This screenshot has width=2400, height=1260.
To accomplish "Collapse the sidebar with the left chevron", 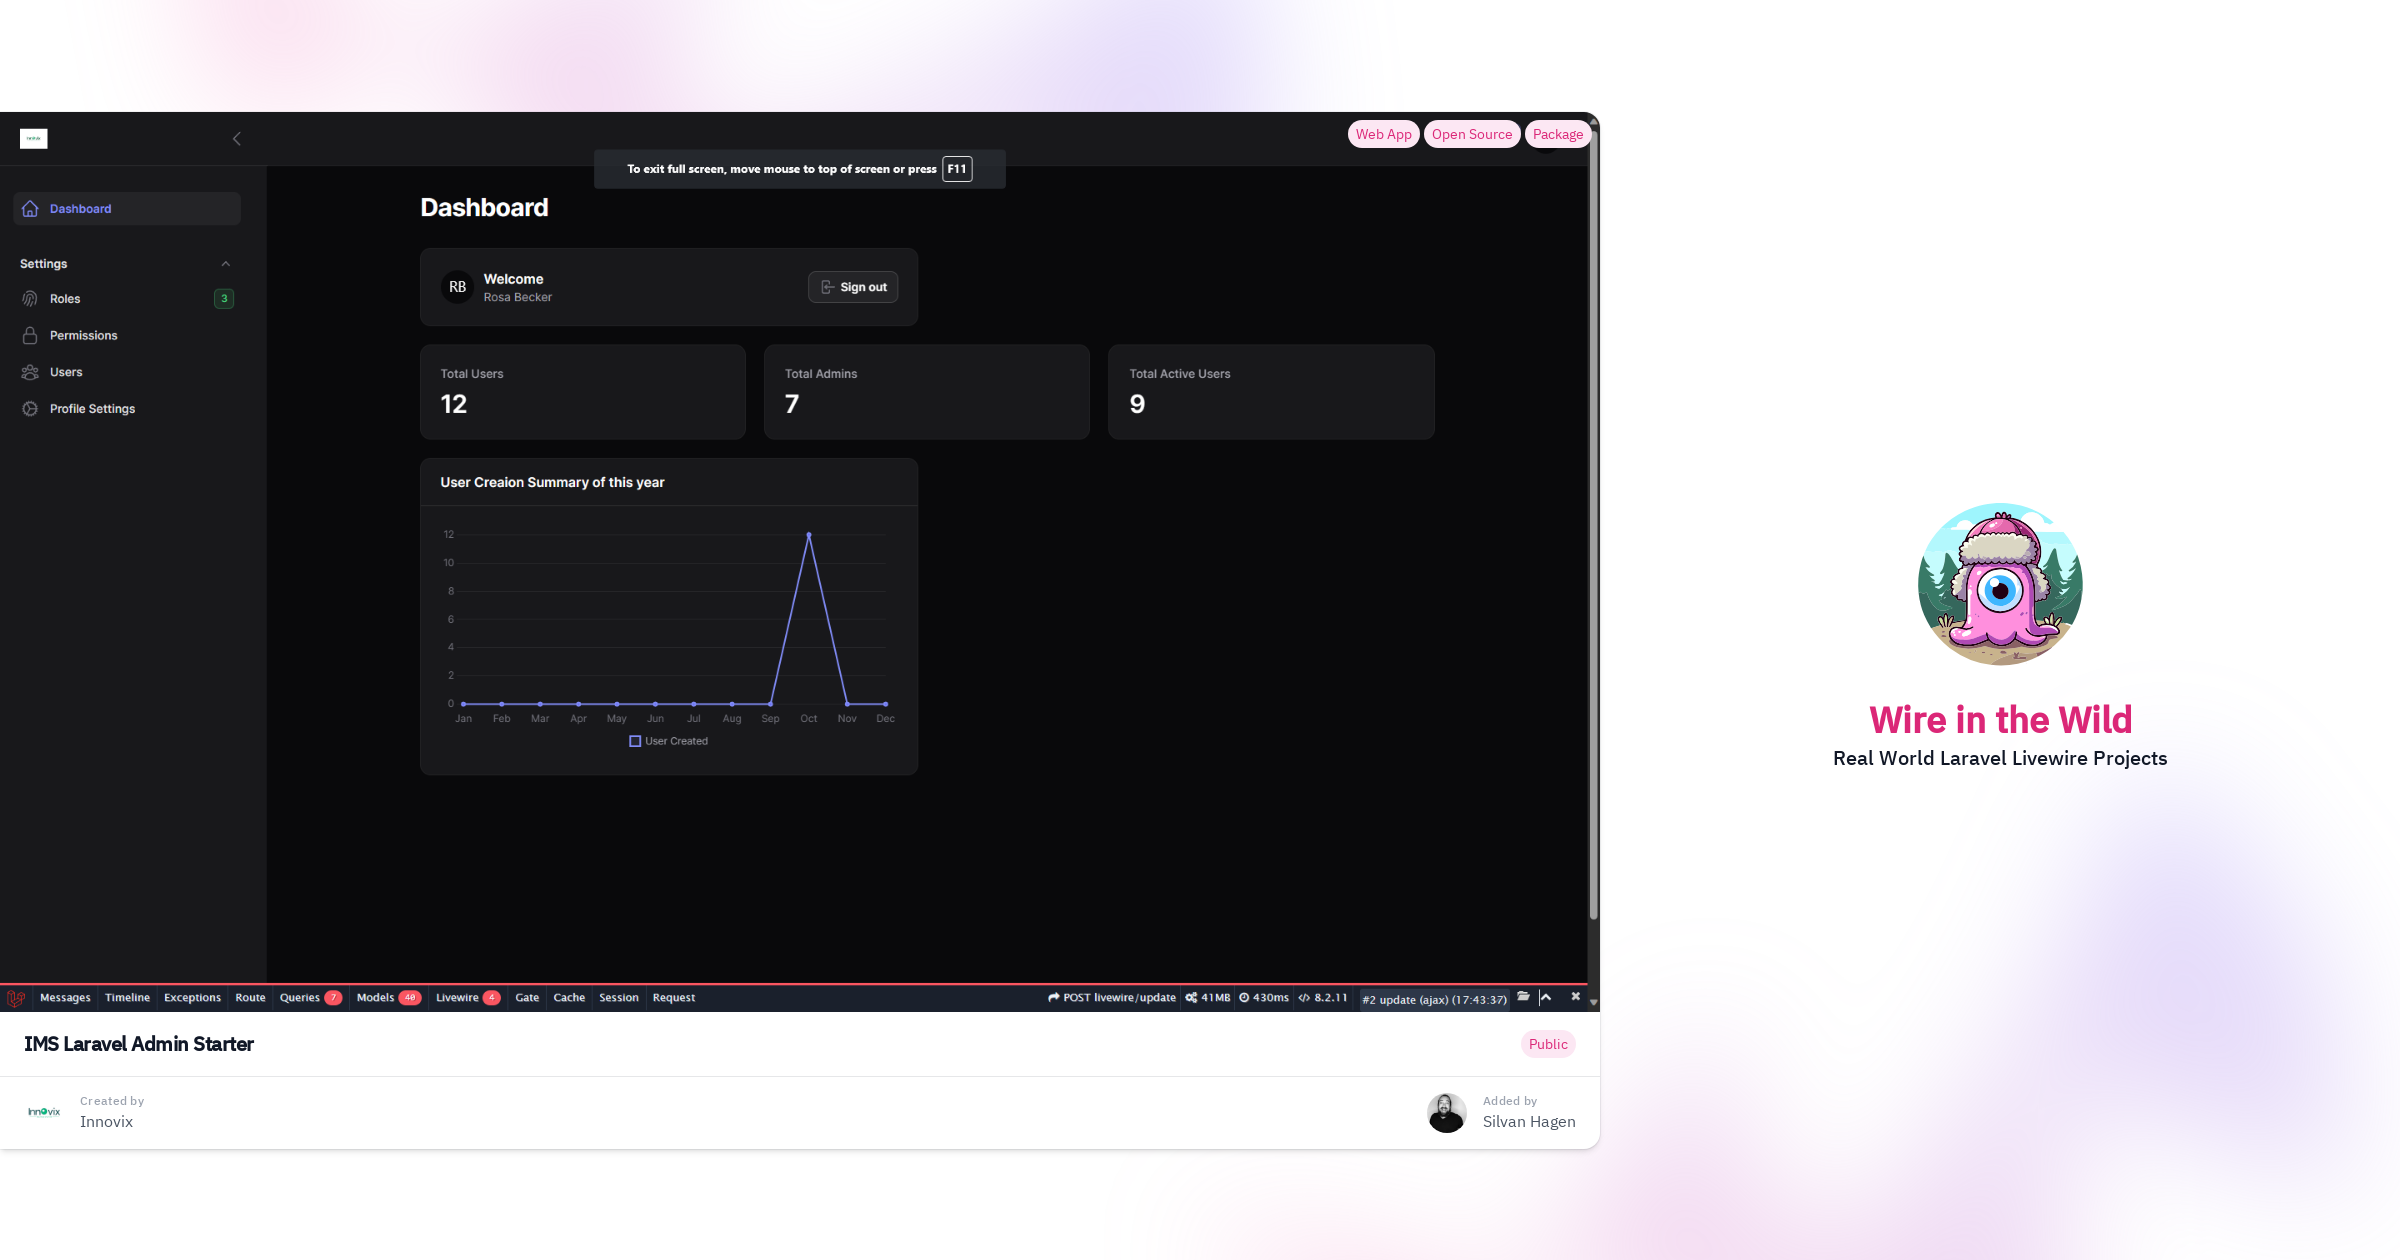I will pos(236,138).
